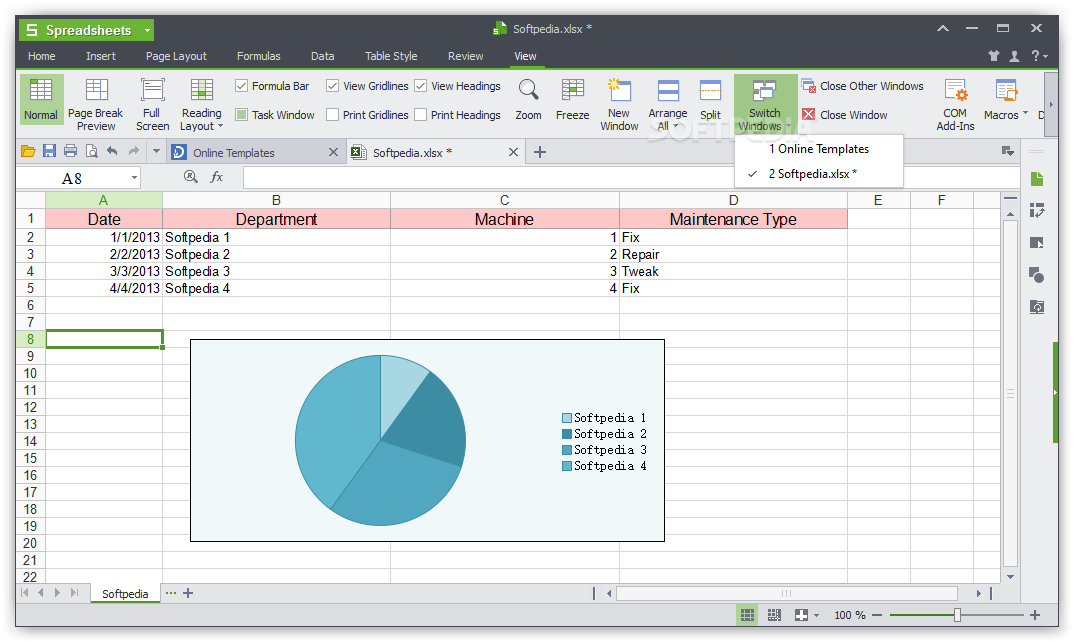Screen dimensions: 1074x642
Task: Close the Online Templates document tab
Action: 333,152
